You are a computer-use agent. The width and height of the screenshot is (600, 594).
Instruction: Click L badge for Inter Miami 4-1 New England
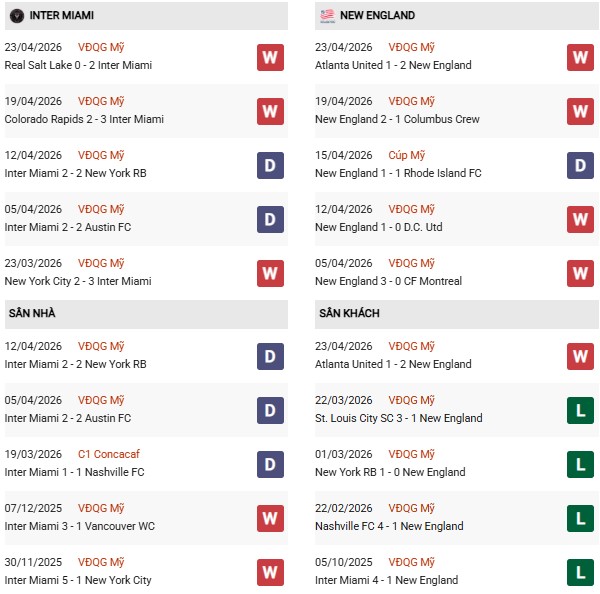580,572
